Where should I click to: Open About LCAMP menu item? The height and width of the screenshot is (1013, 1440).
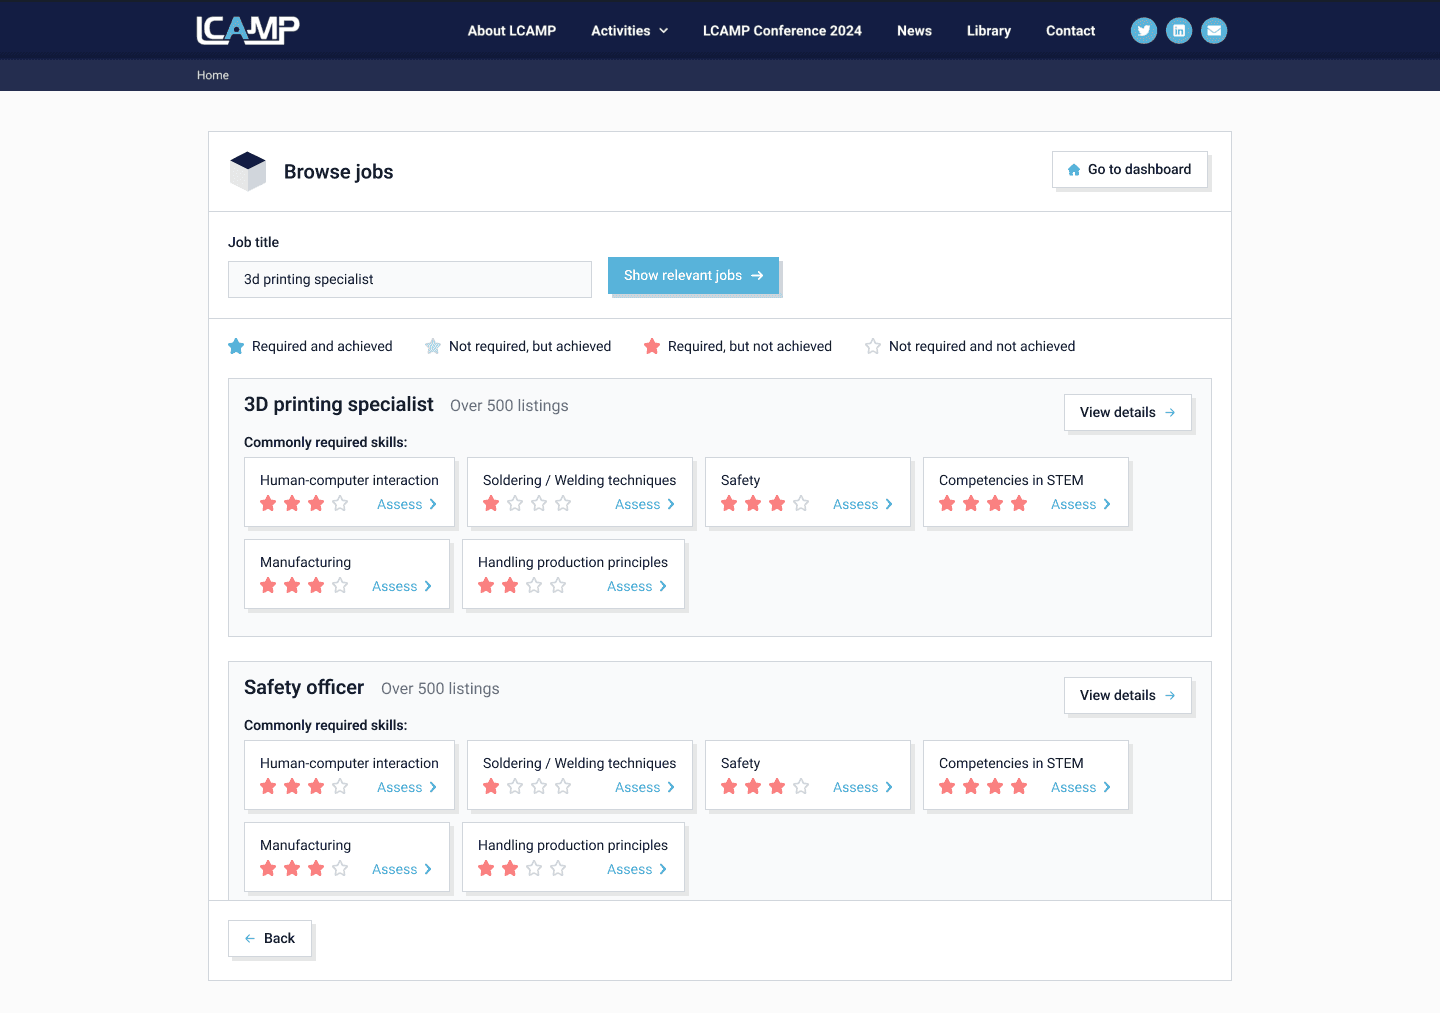tap(512, 31)
